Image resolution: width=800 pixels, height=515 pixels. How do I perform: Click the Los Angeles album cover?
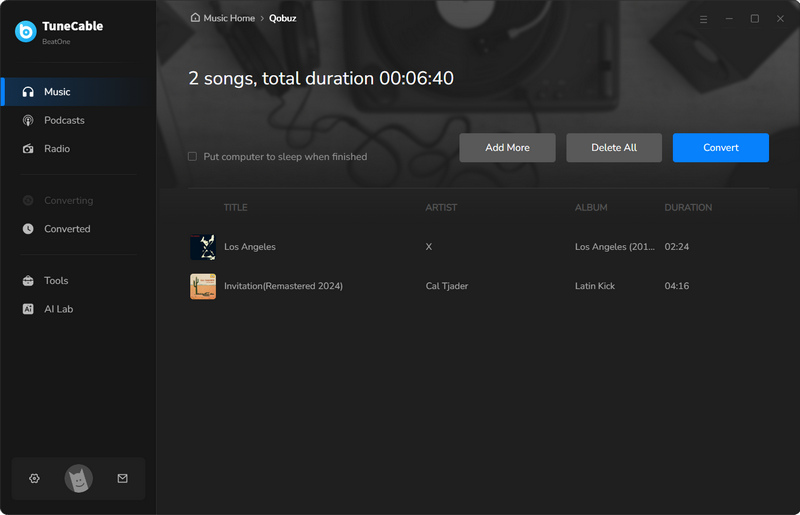[x=203, y=247]
